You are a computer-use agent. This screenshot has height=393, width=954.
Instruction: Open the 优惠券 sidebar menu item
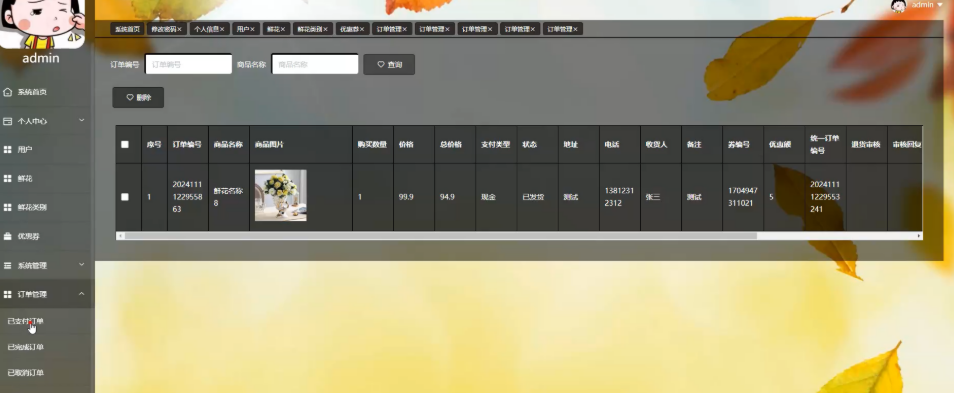click(47, 236)
